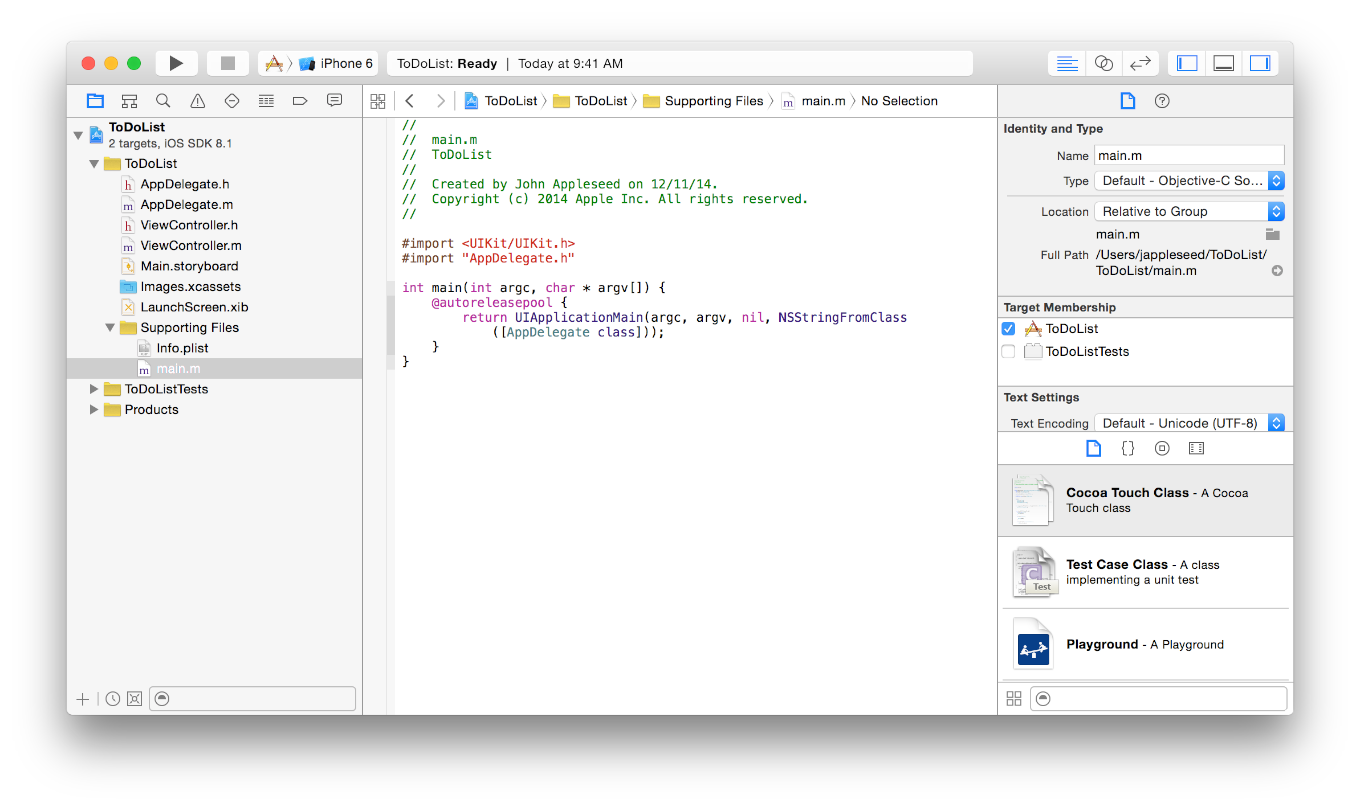Open the Find navigator (magnifier icon)

point(163,101)
